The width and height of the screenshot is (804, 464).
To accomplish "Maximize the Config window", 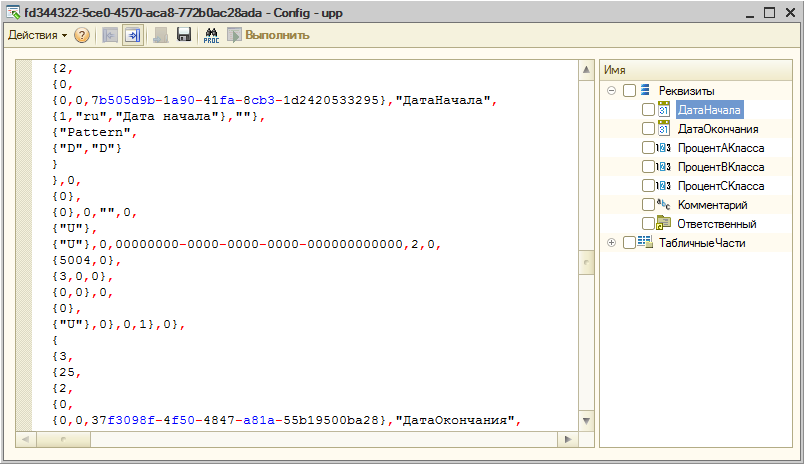I will pyautogui.click(x=769, y=13).
